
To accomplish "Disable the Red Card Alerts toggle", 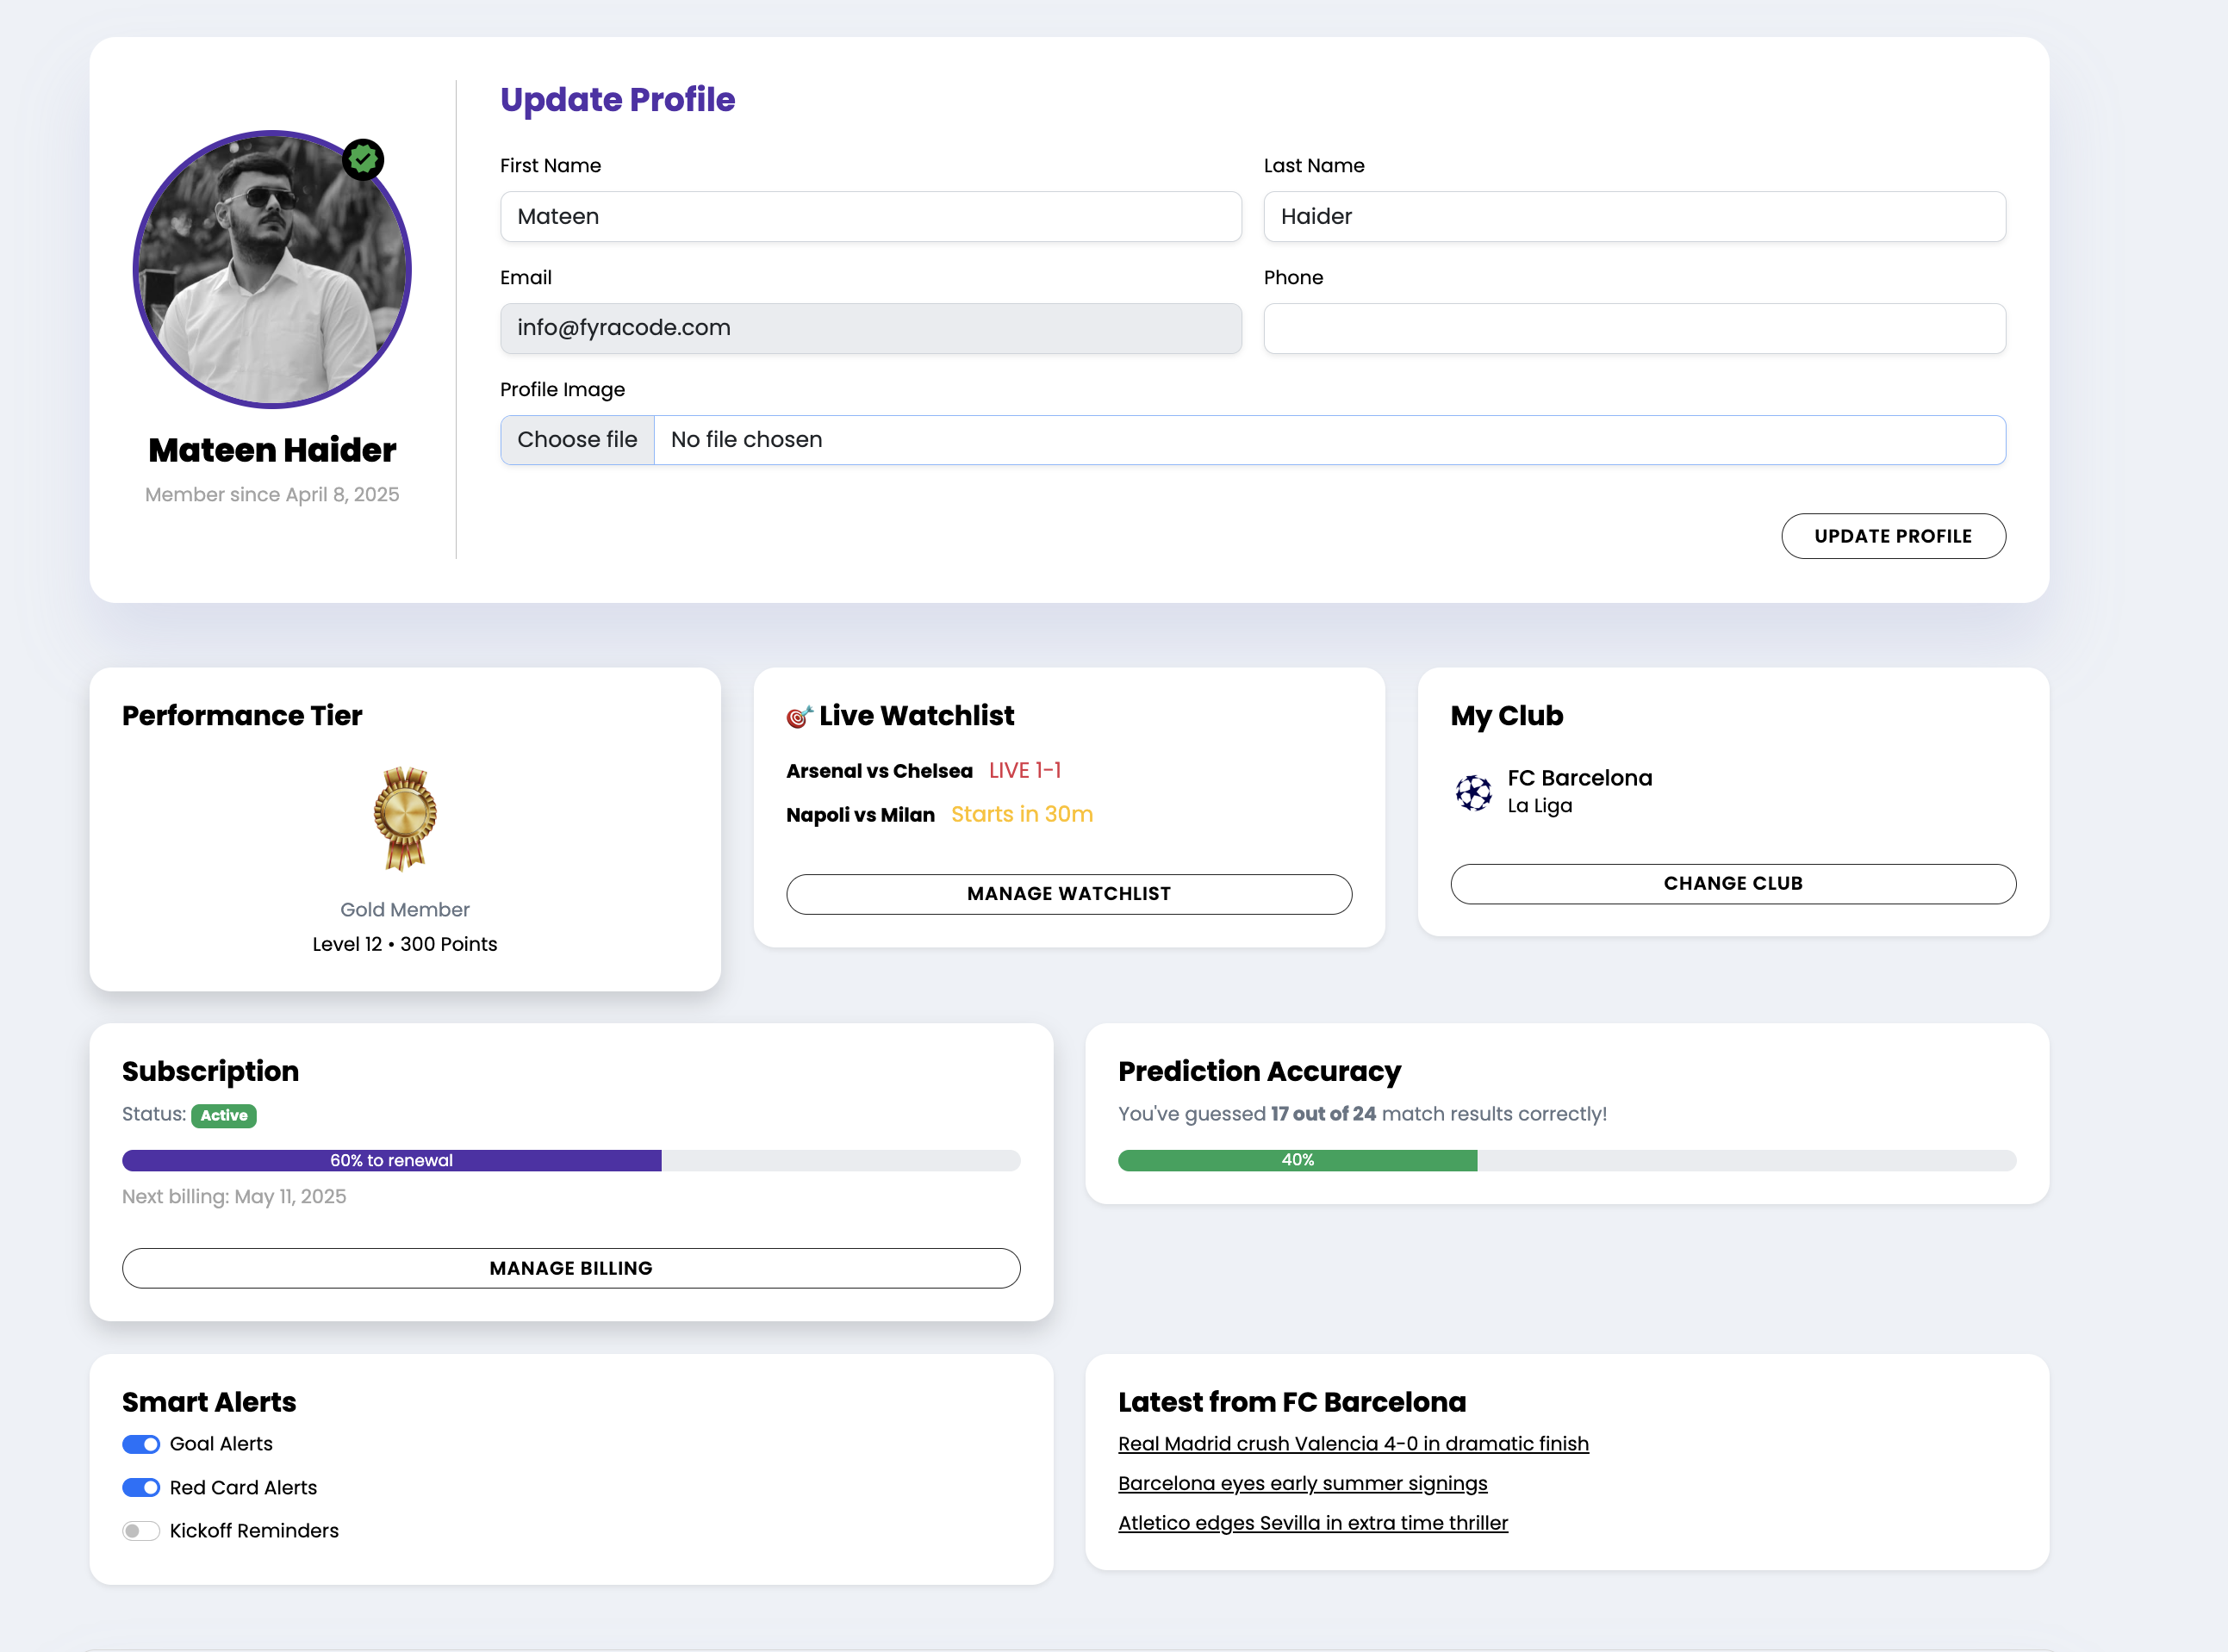I will 141,1487.
